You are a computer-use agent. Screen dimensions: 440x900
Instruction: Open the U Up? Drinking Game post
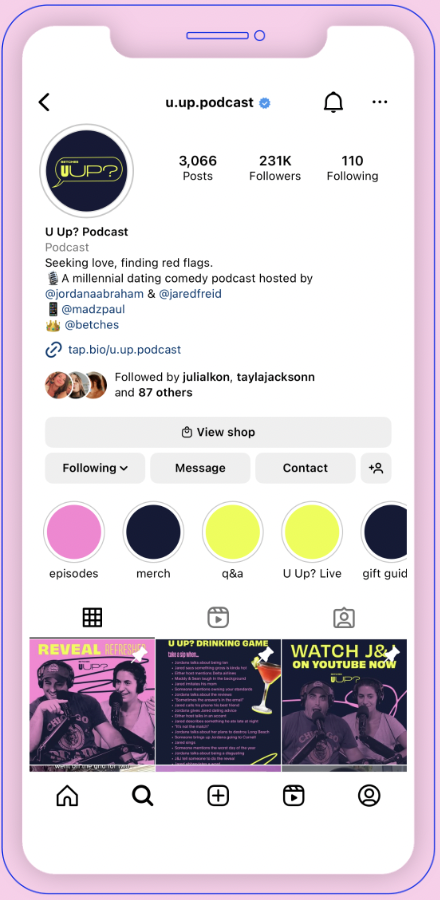pyautogui.click(x=219, y=705)
